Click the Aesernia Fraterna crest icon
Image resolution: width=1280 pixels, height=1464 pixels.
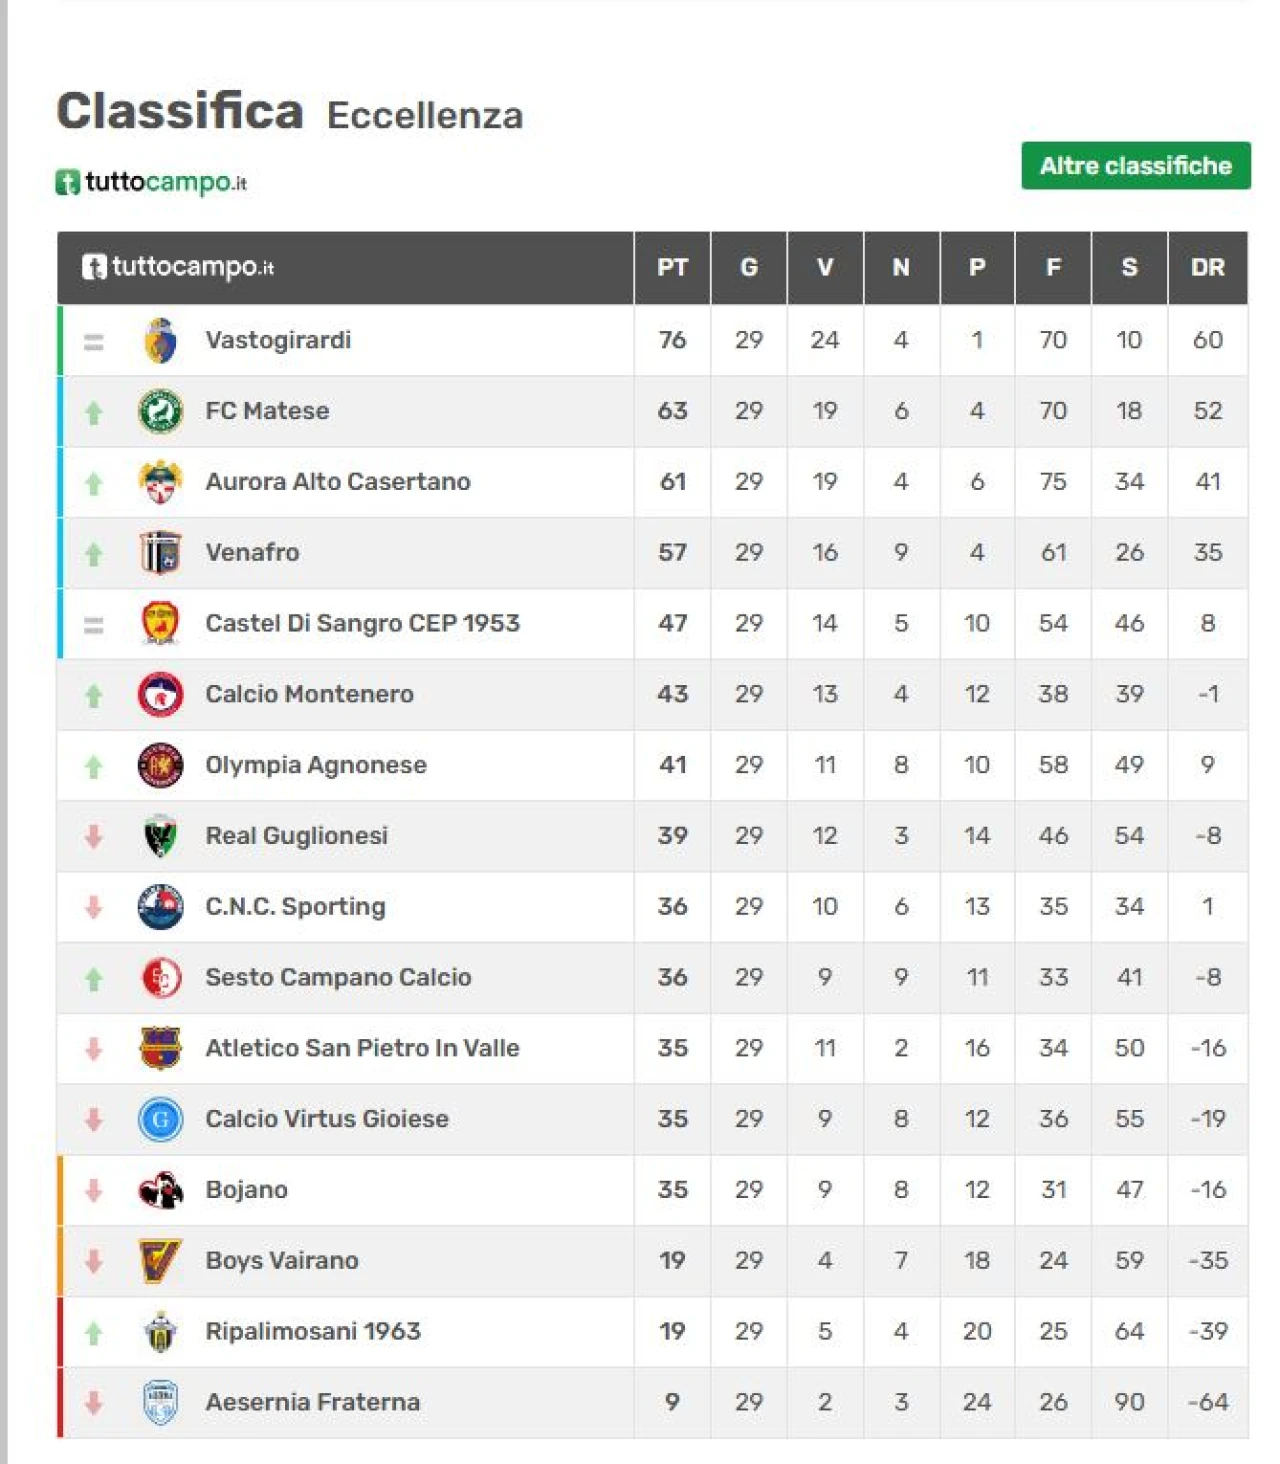coord(161,1402)
